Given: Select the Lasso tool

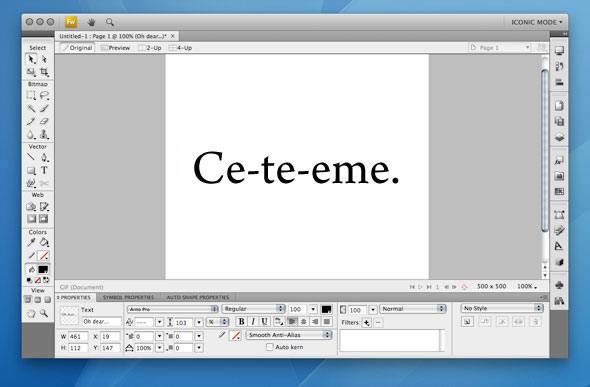Looking at the screenshot, I should (x=44, y=96).
